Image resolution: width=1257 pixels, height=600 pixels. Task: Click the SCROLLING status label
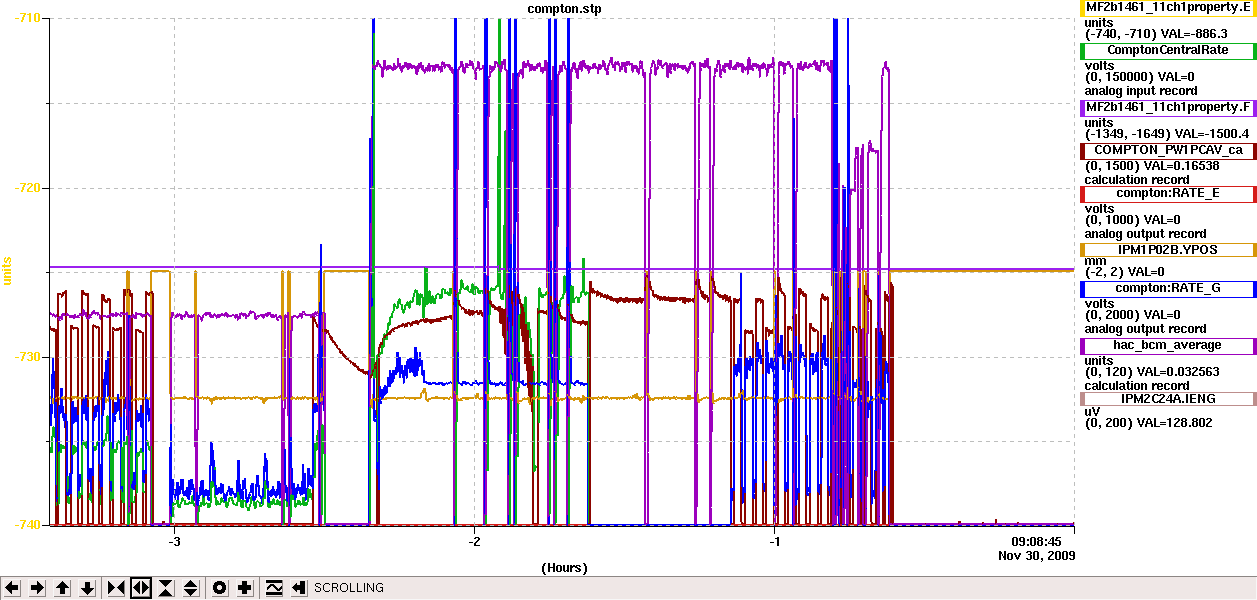click(349, 588)
